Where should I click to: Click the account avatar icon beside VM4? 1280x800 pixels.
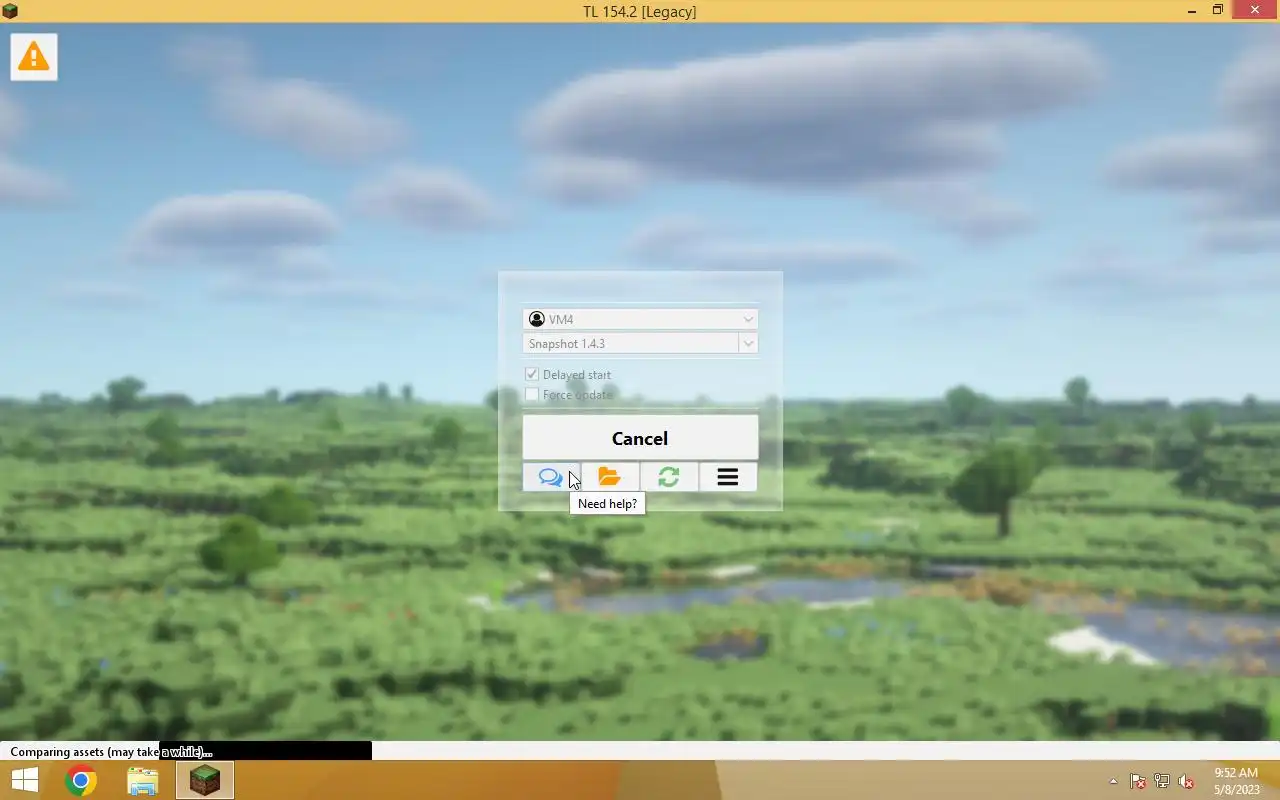coord(537,319)
